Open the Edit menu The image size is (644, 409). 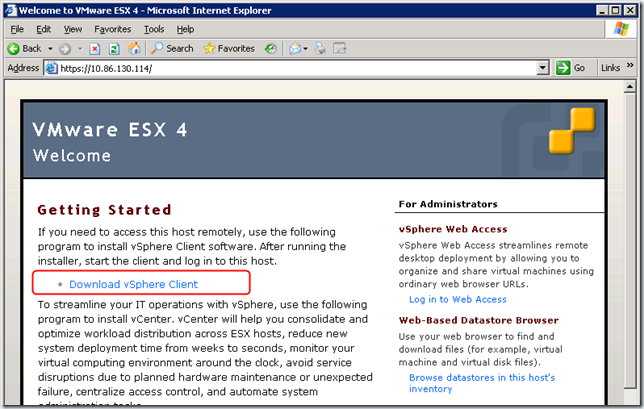pyautogui.click(x=44, y=29)
